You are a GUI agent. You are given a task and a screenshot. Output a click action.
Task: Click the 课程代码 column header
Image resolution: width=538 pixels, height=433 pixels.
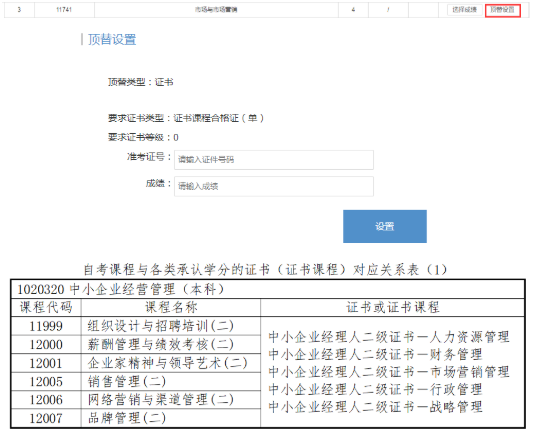46,307
